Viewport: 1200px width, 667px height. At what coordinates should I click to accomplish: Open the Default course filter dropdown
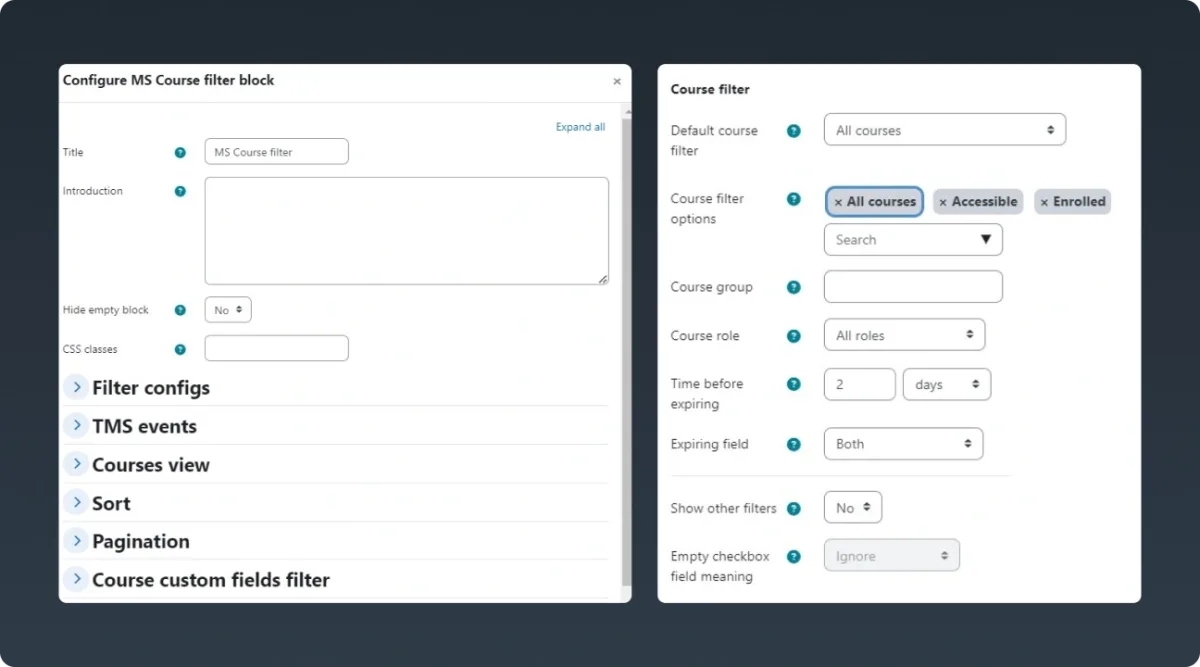coord(945,130)
